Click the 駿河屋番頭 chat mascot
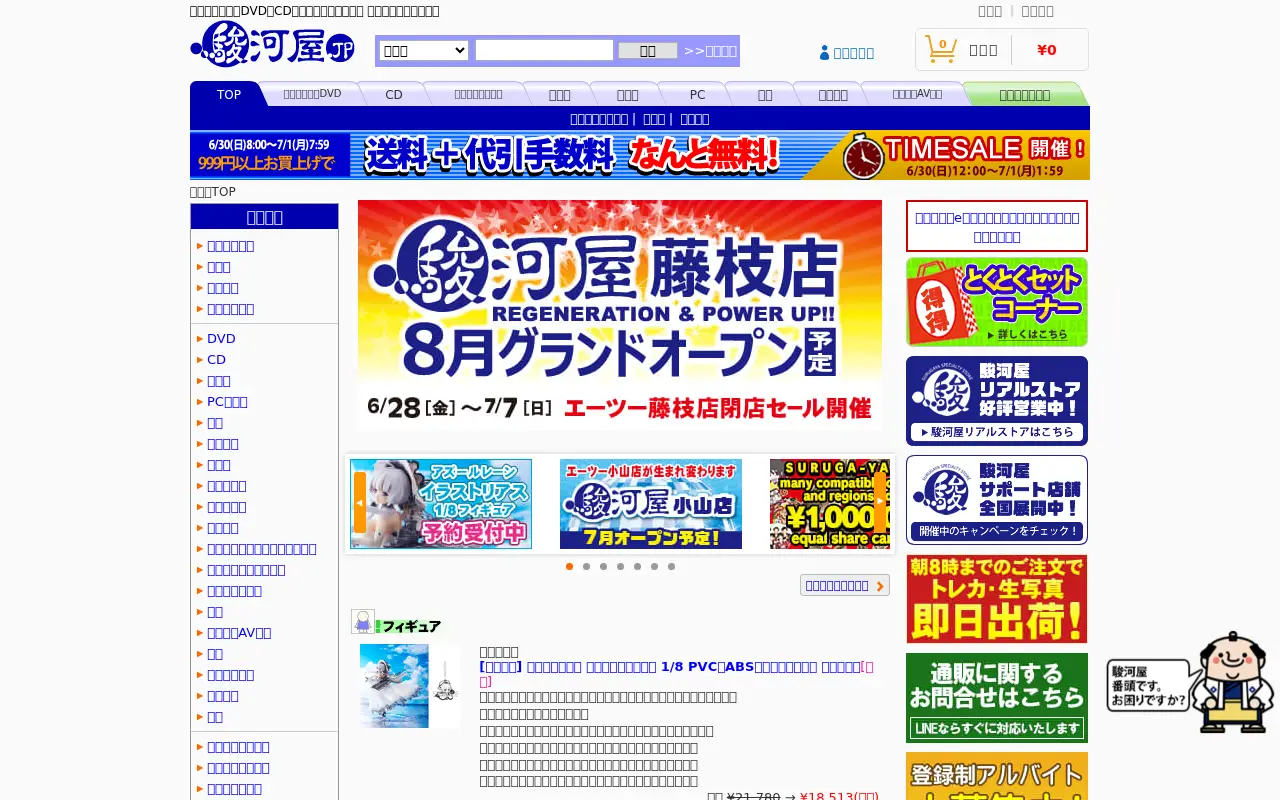Screen dimensions: 1280x800 1190,683
